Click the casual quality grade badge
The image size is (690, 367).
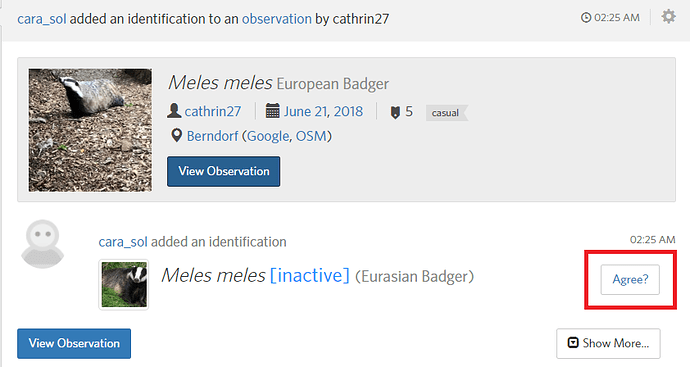[446, 113]
